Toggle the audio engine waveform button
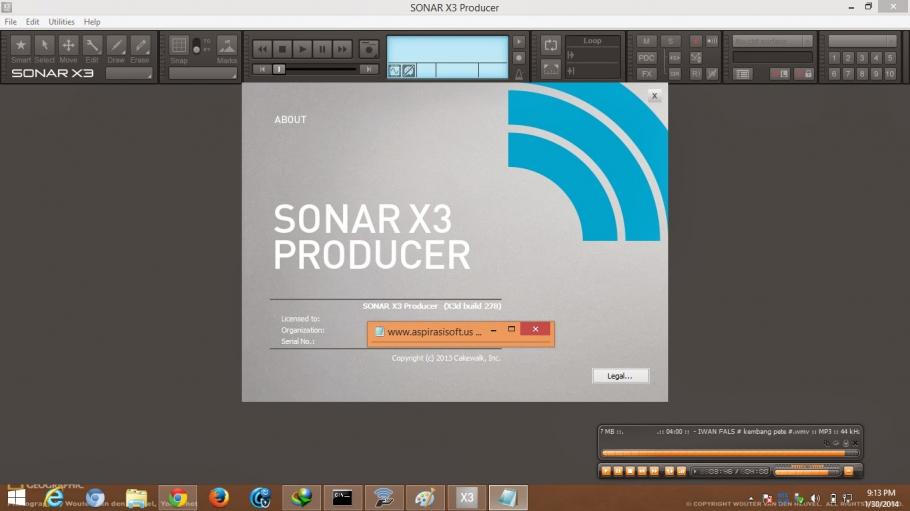Viewport: 910px width, 511px height. (395, 71)
